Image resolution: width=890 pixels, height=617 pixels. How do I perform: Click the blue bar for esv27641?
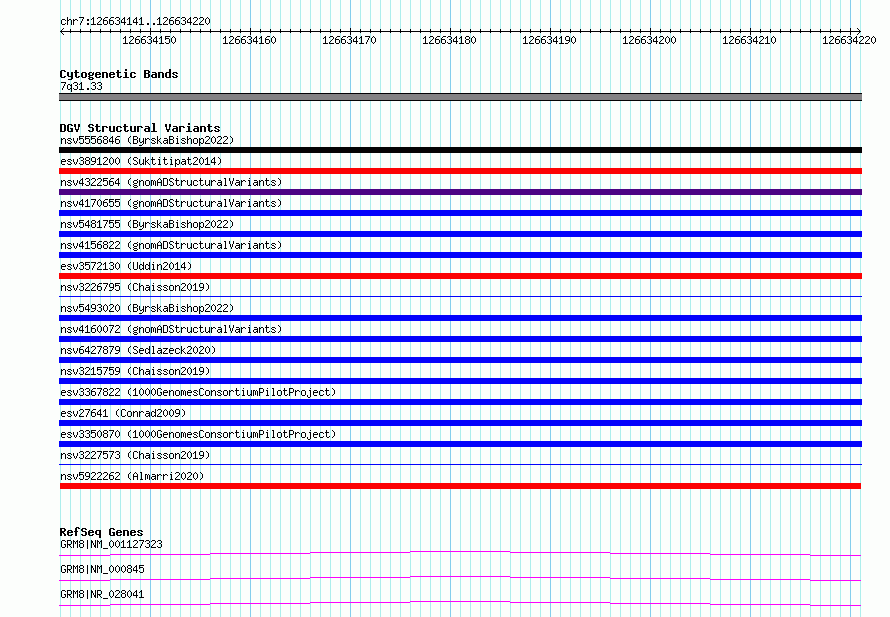(460, 423)
